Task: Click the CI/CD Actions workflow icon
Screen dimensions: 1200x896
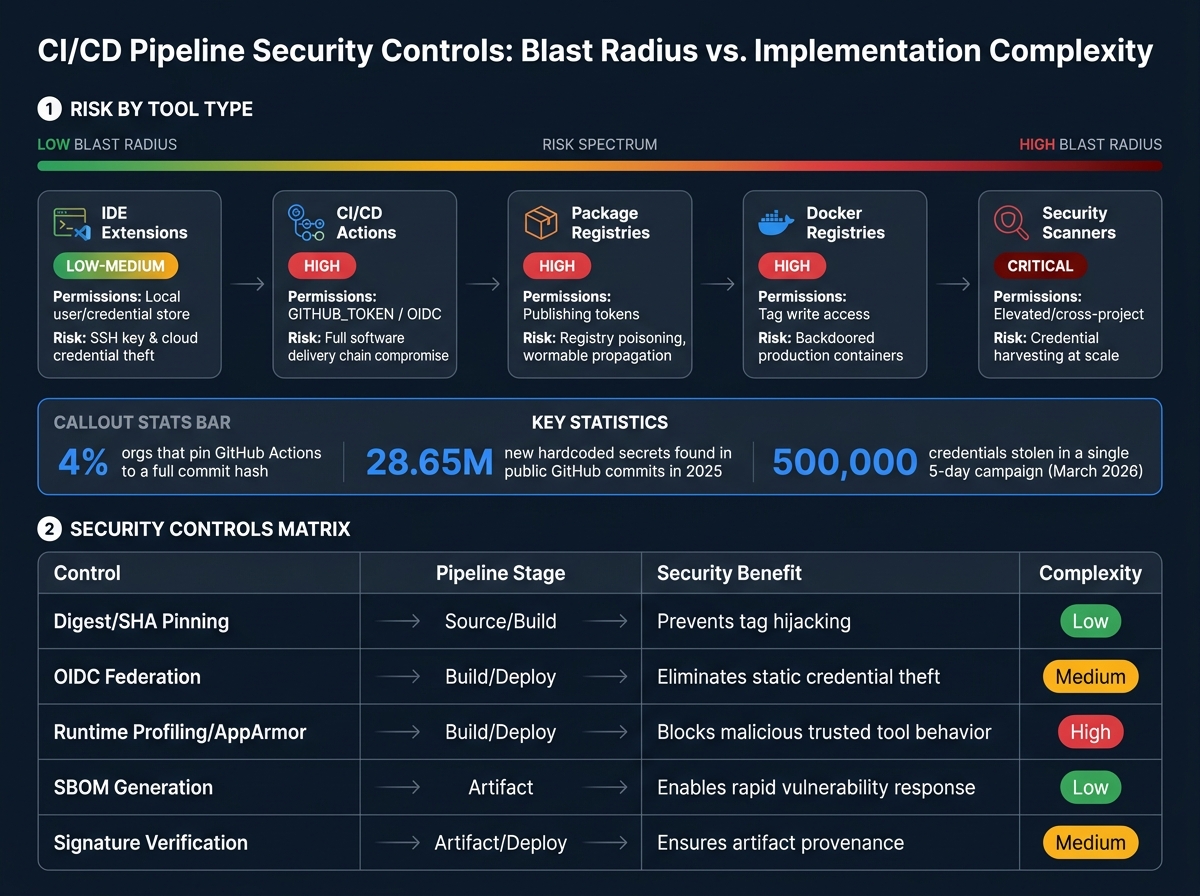Action: tap(305, 223)
